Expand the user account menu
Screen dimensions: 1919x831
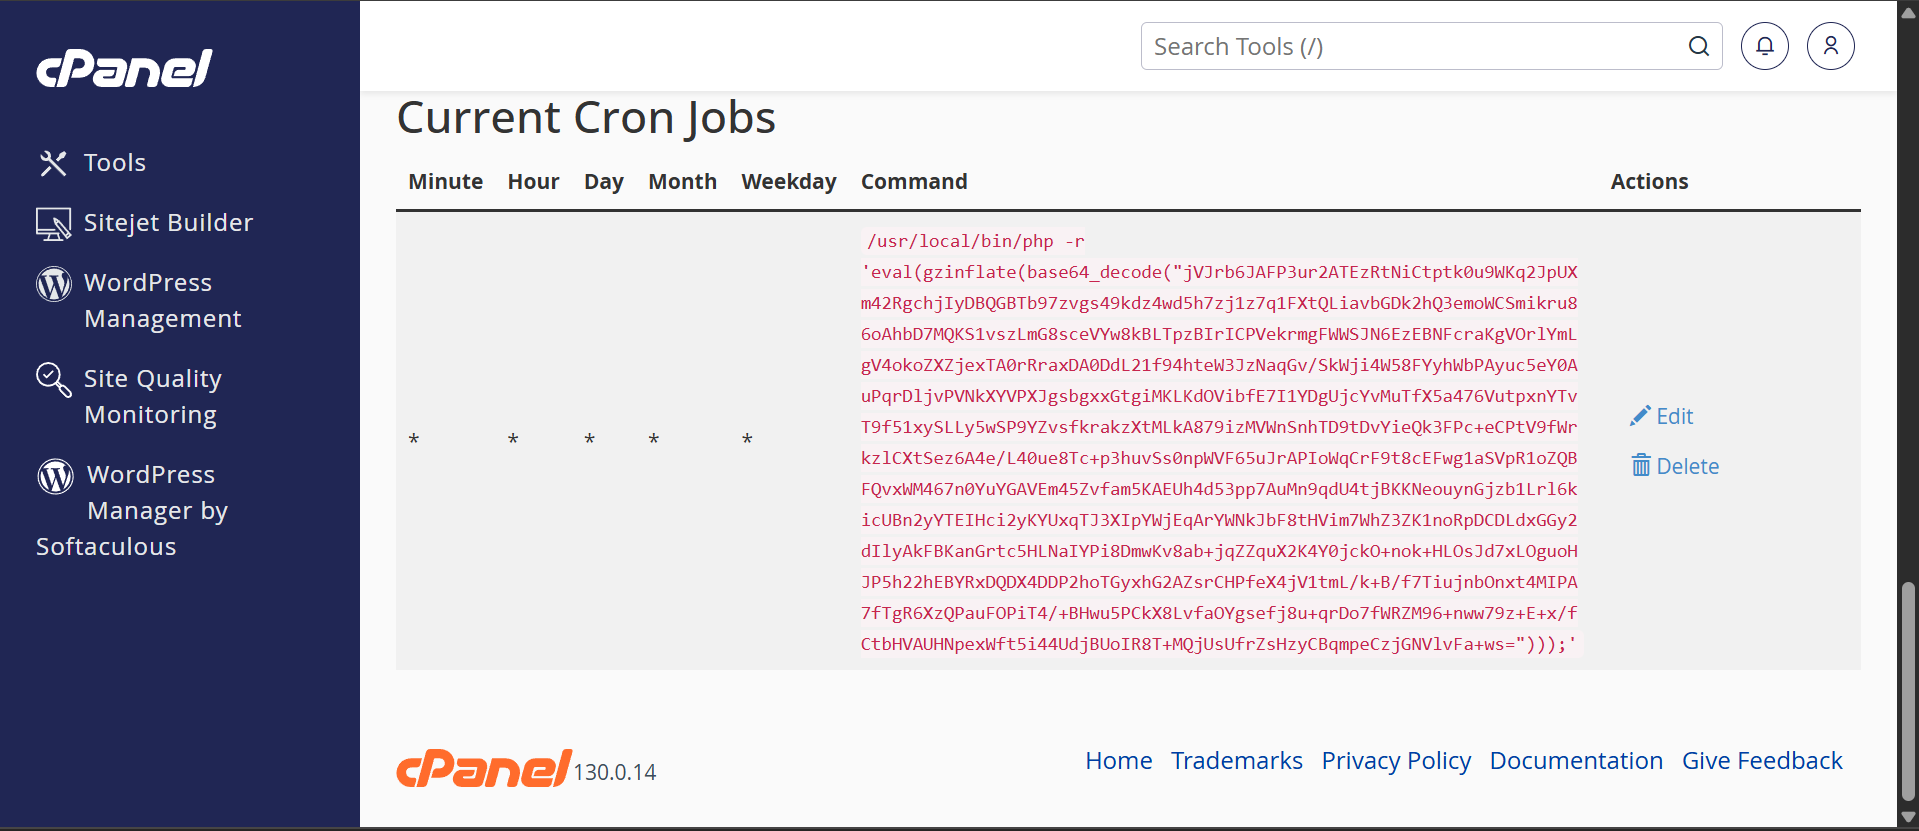1830,46
